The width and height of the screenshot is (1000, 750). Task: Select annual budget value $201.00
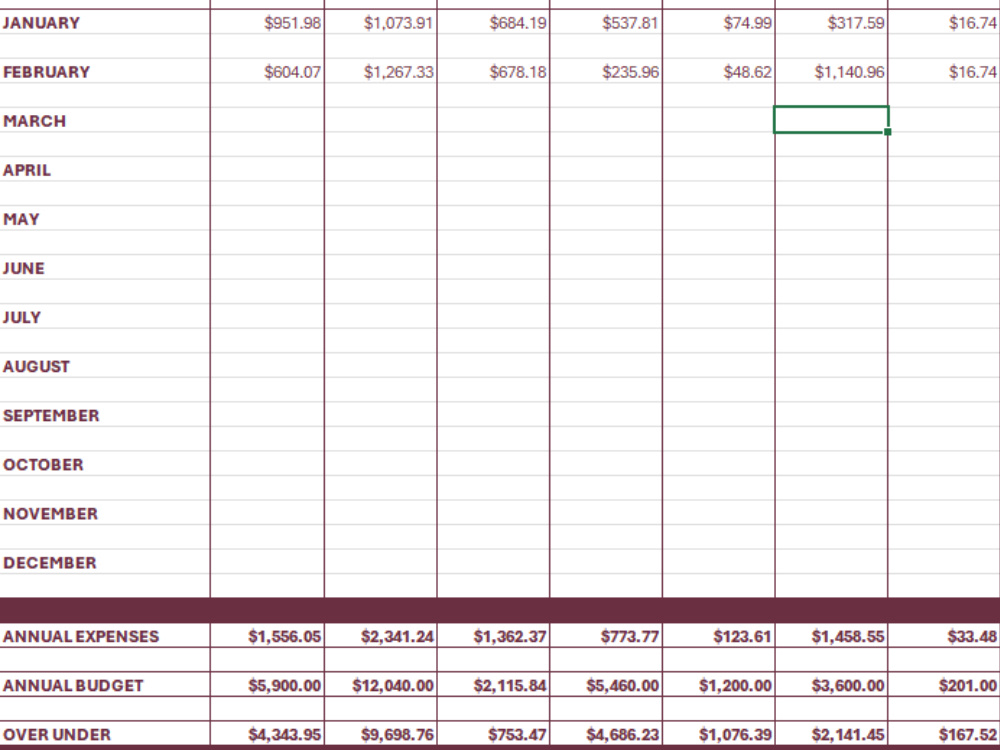coord(945,686)
